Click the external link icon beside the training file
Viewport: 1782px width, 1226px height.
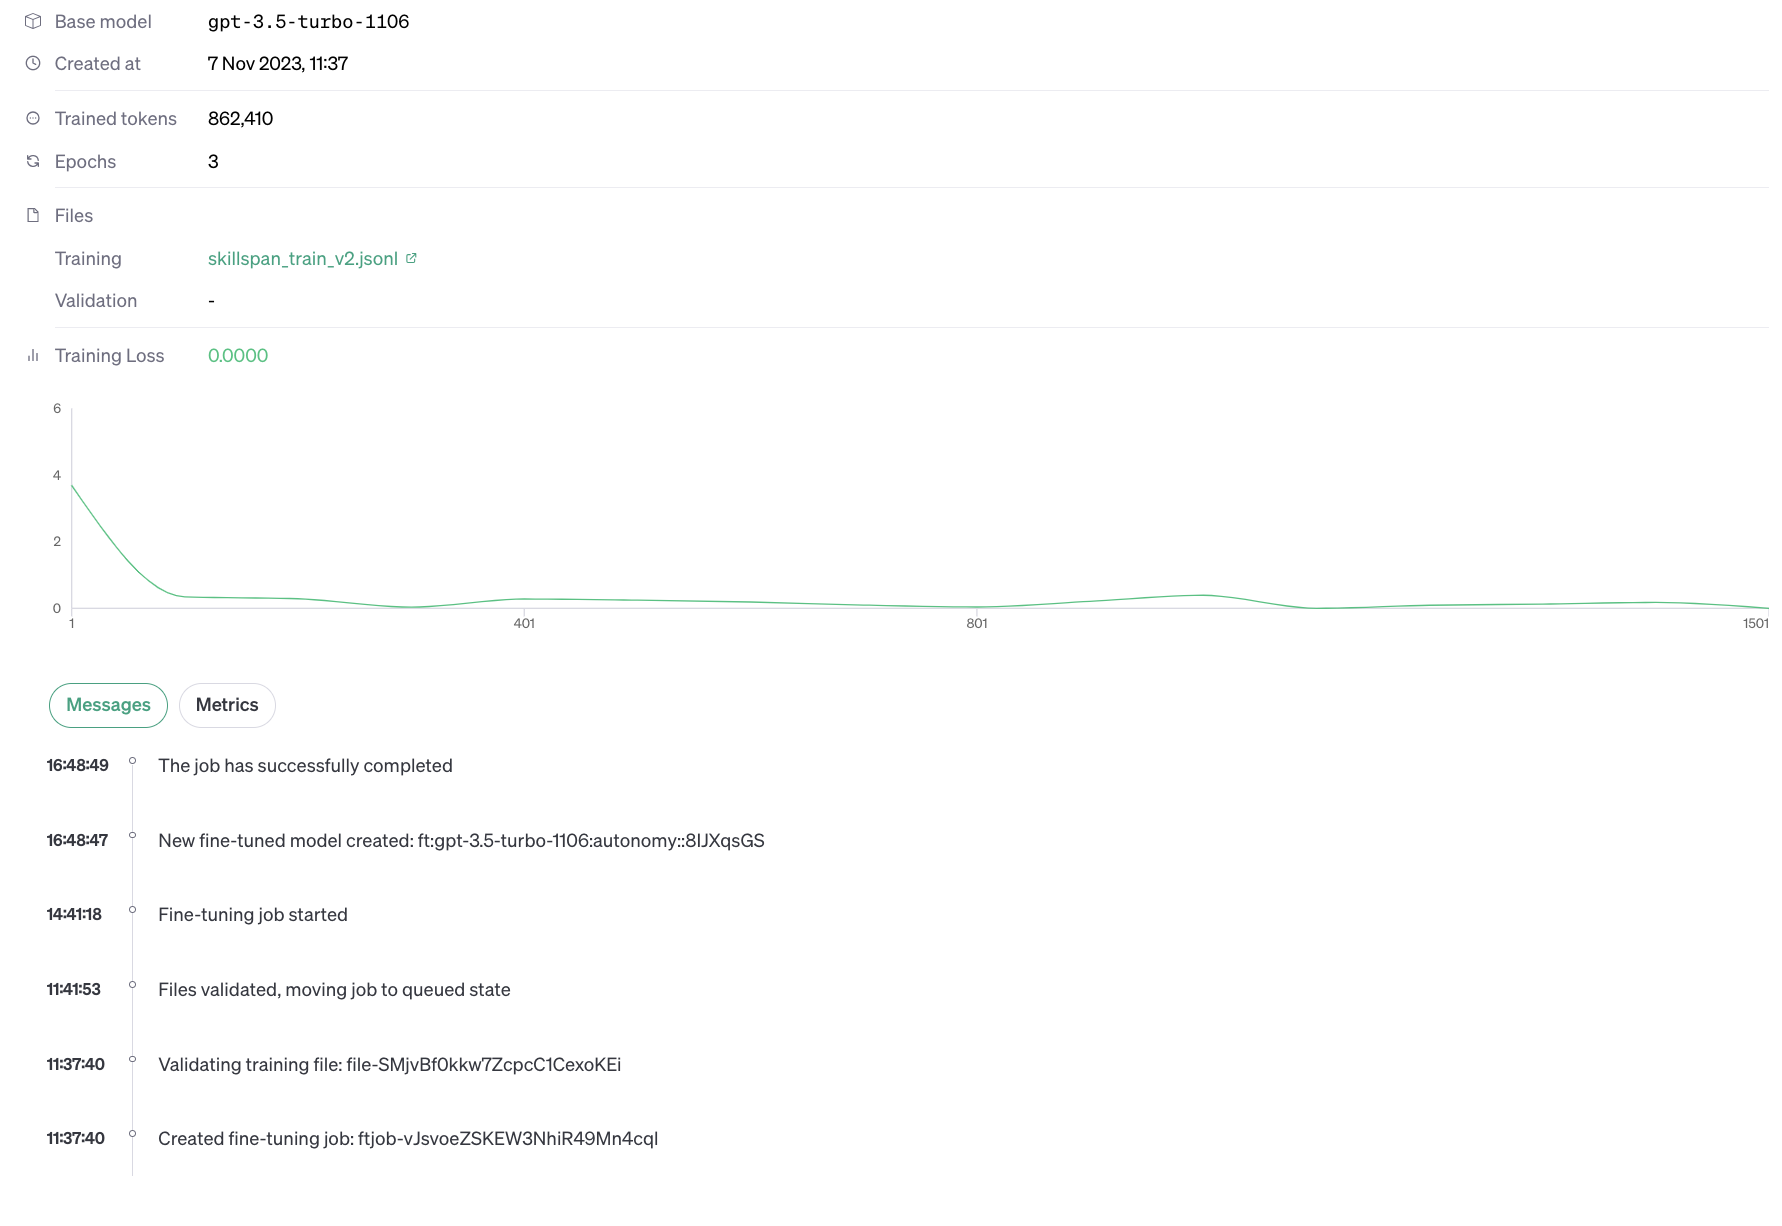pyautogui.click(x=411, y=258)
